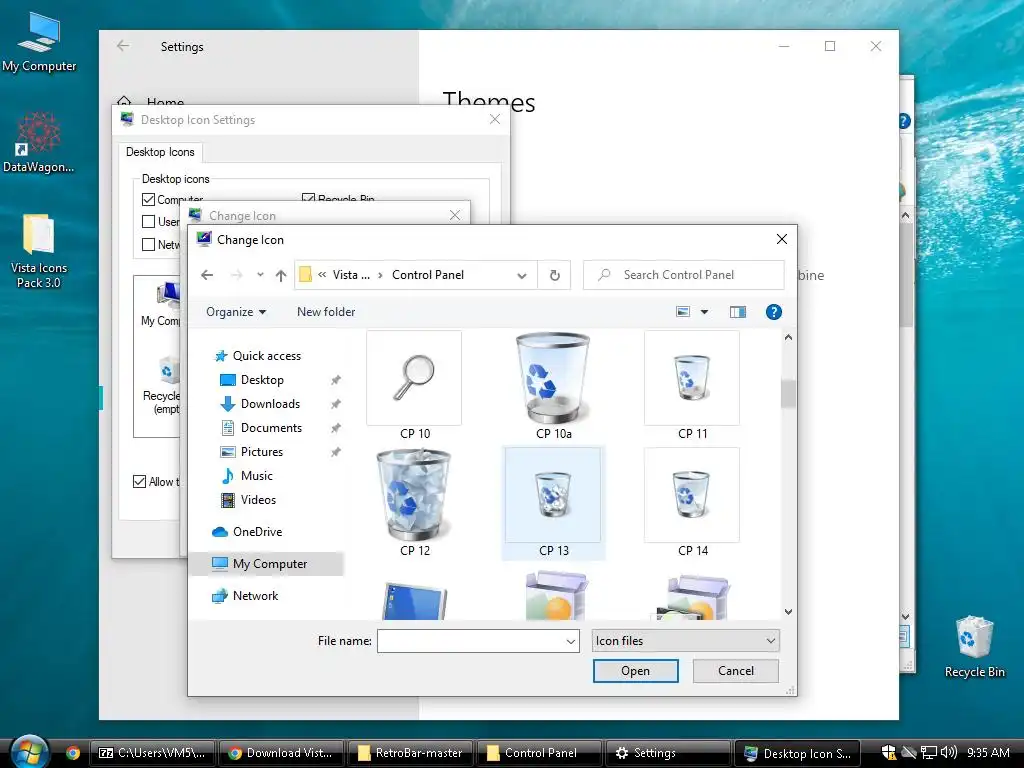Open the Windows Start orb

pos(30,752)
